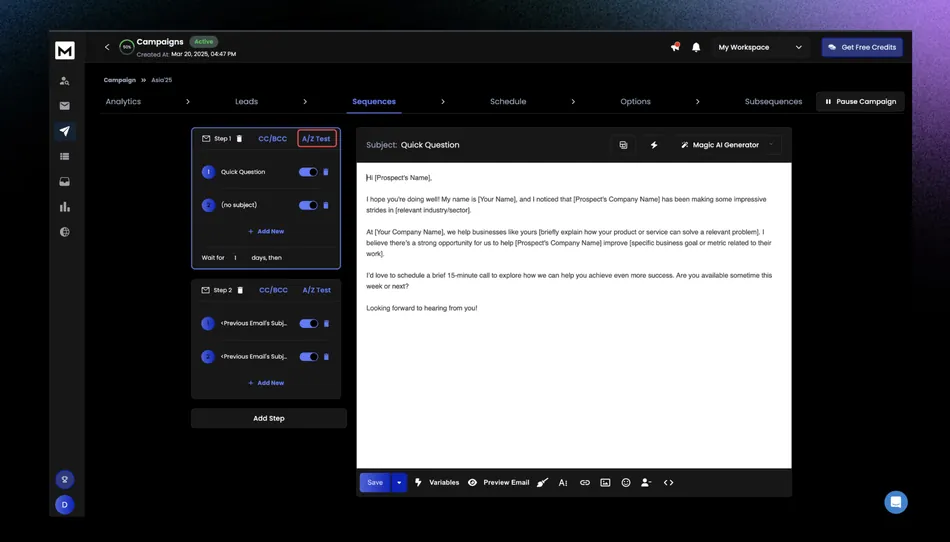Delete the Quick Question variant
Image resolution: width=950 pixels, height=542 pixels.
pos(326,172)
